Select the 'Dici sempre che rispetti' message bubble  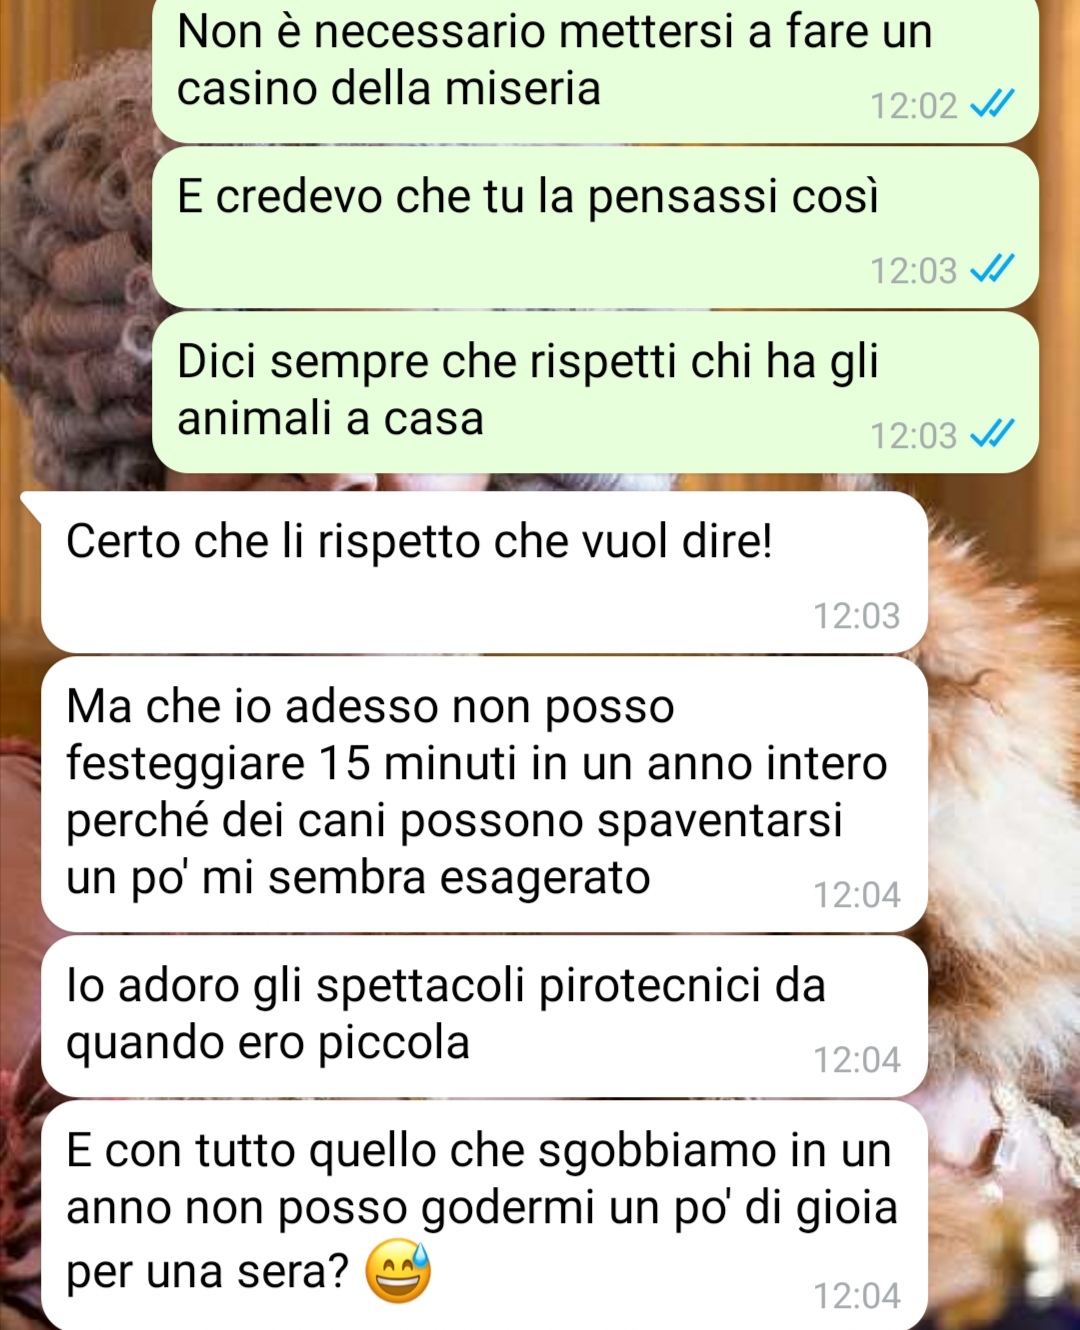(x=595, y=392)
